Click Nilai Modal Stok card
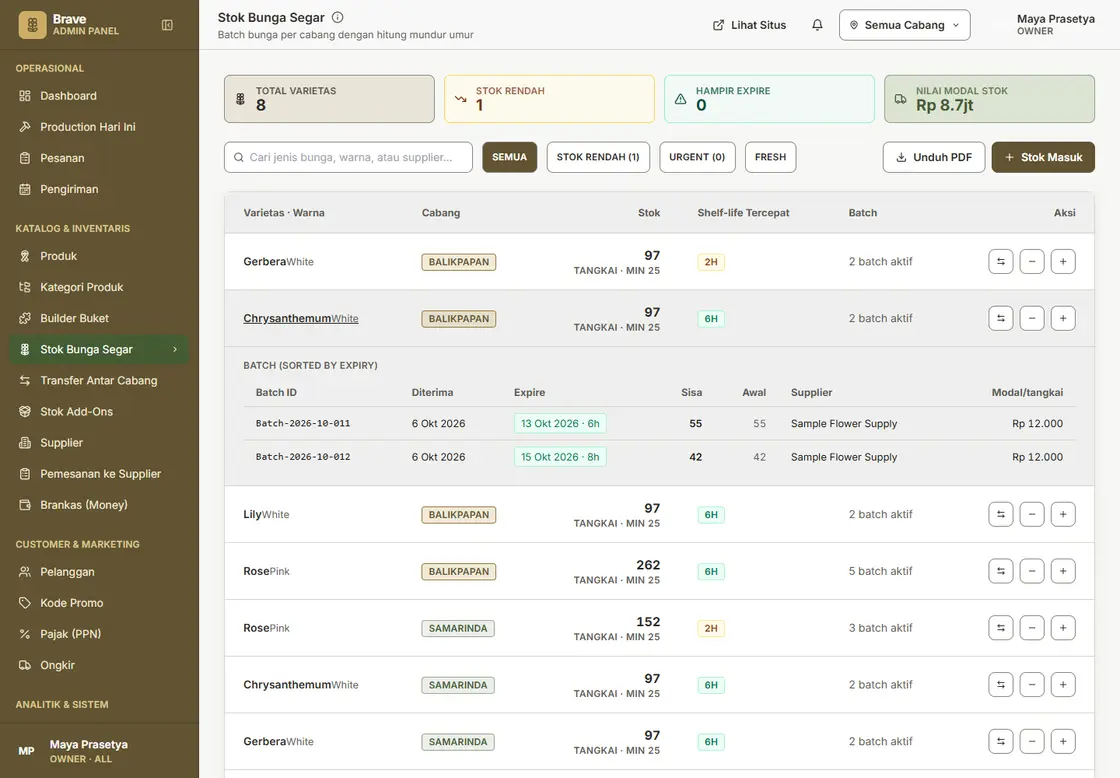The image size is (1120, 778). [x=989, y=99]
